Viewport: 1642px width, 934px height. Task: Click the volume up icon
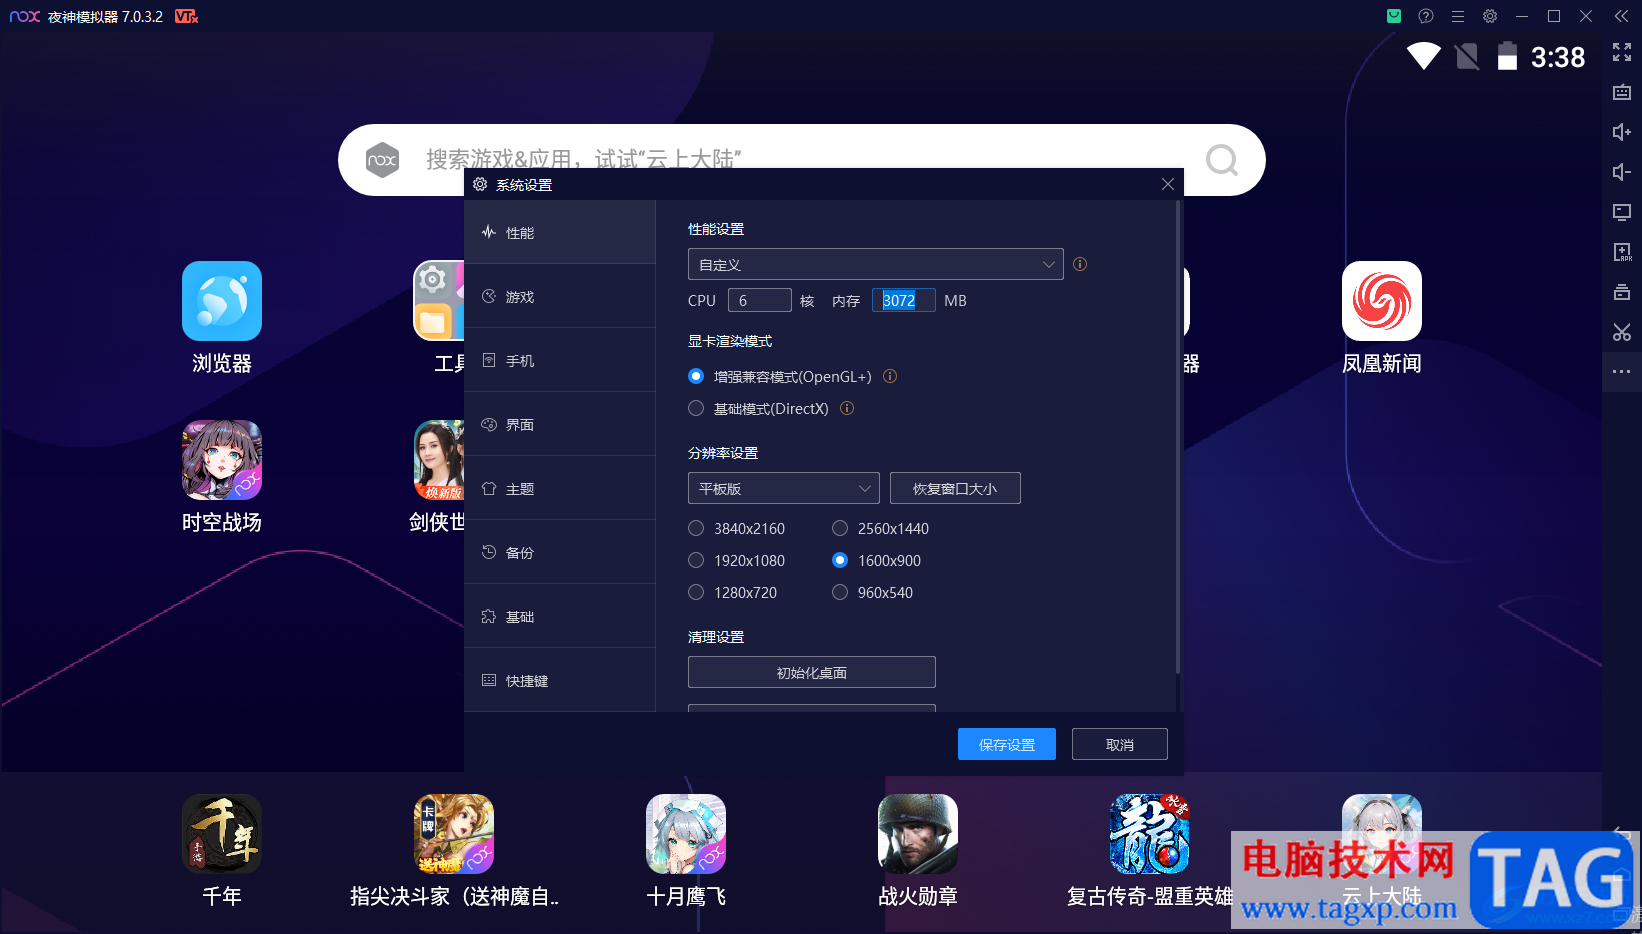[x=1622, y=132]
